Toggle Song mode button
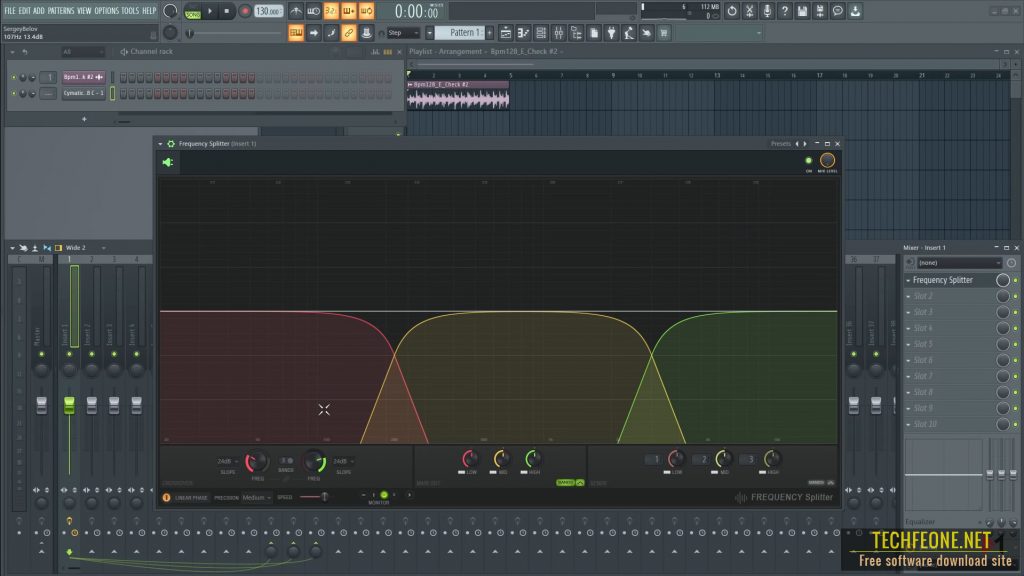The image size is (1024, 576). 193,12
